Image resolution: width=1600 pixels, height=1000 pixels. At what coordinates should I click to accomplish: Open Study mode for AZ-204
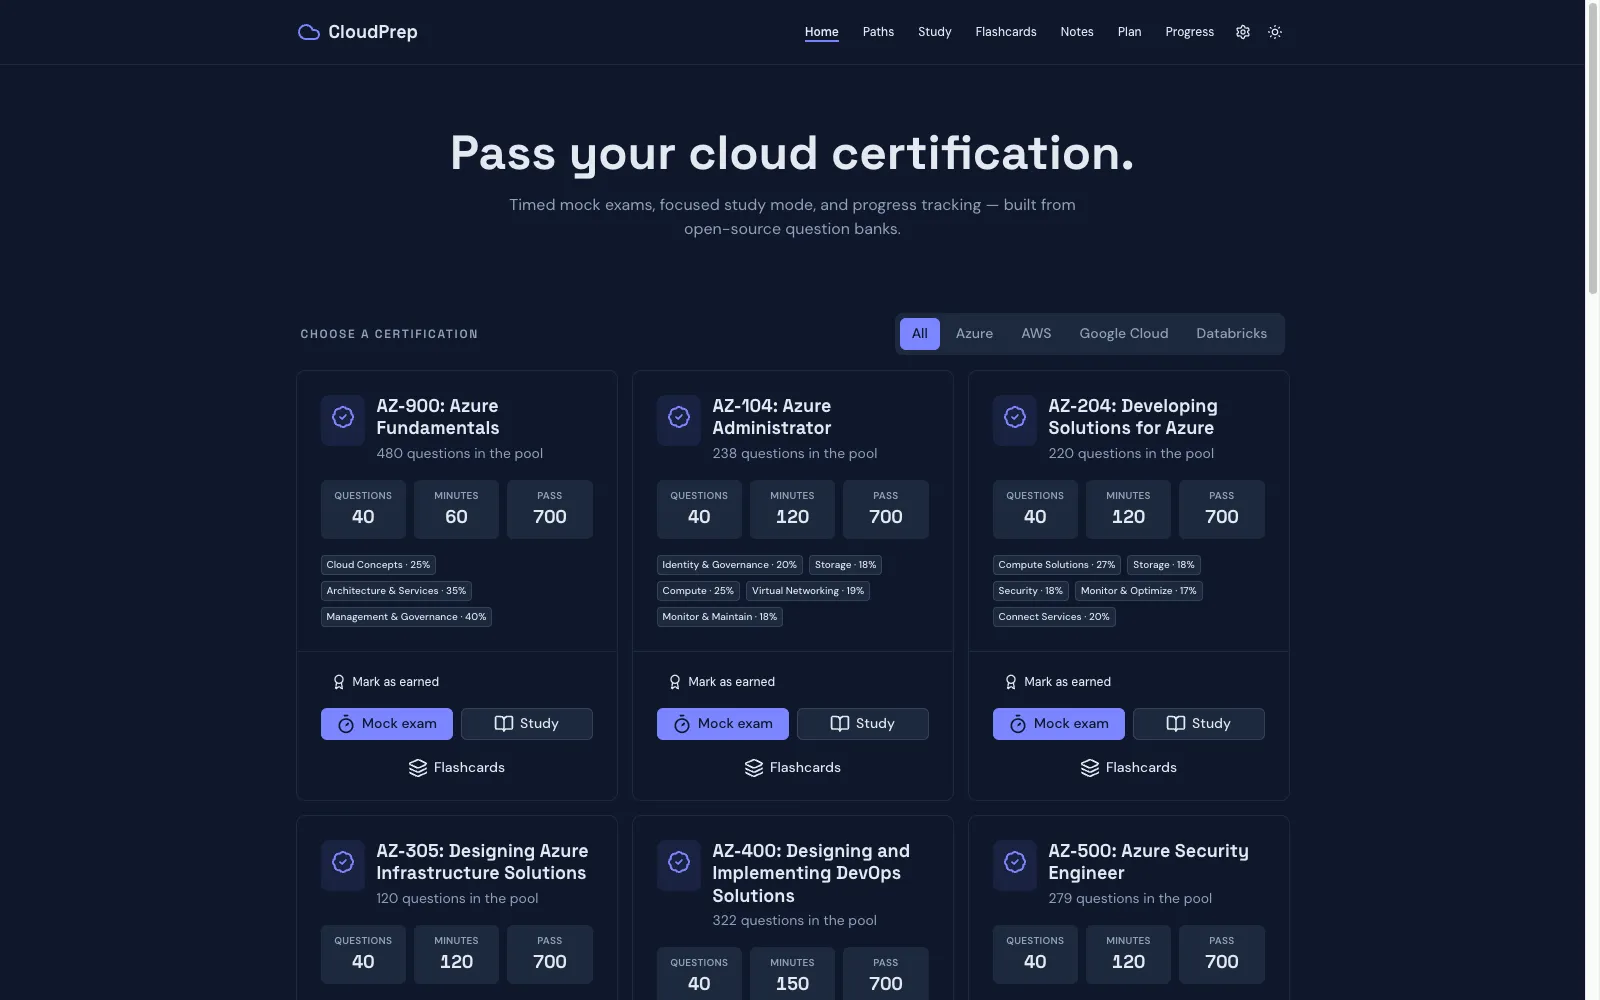(1199, 724)
